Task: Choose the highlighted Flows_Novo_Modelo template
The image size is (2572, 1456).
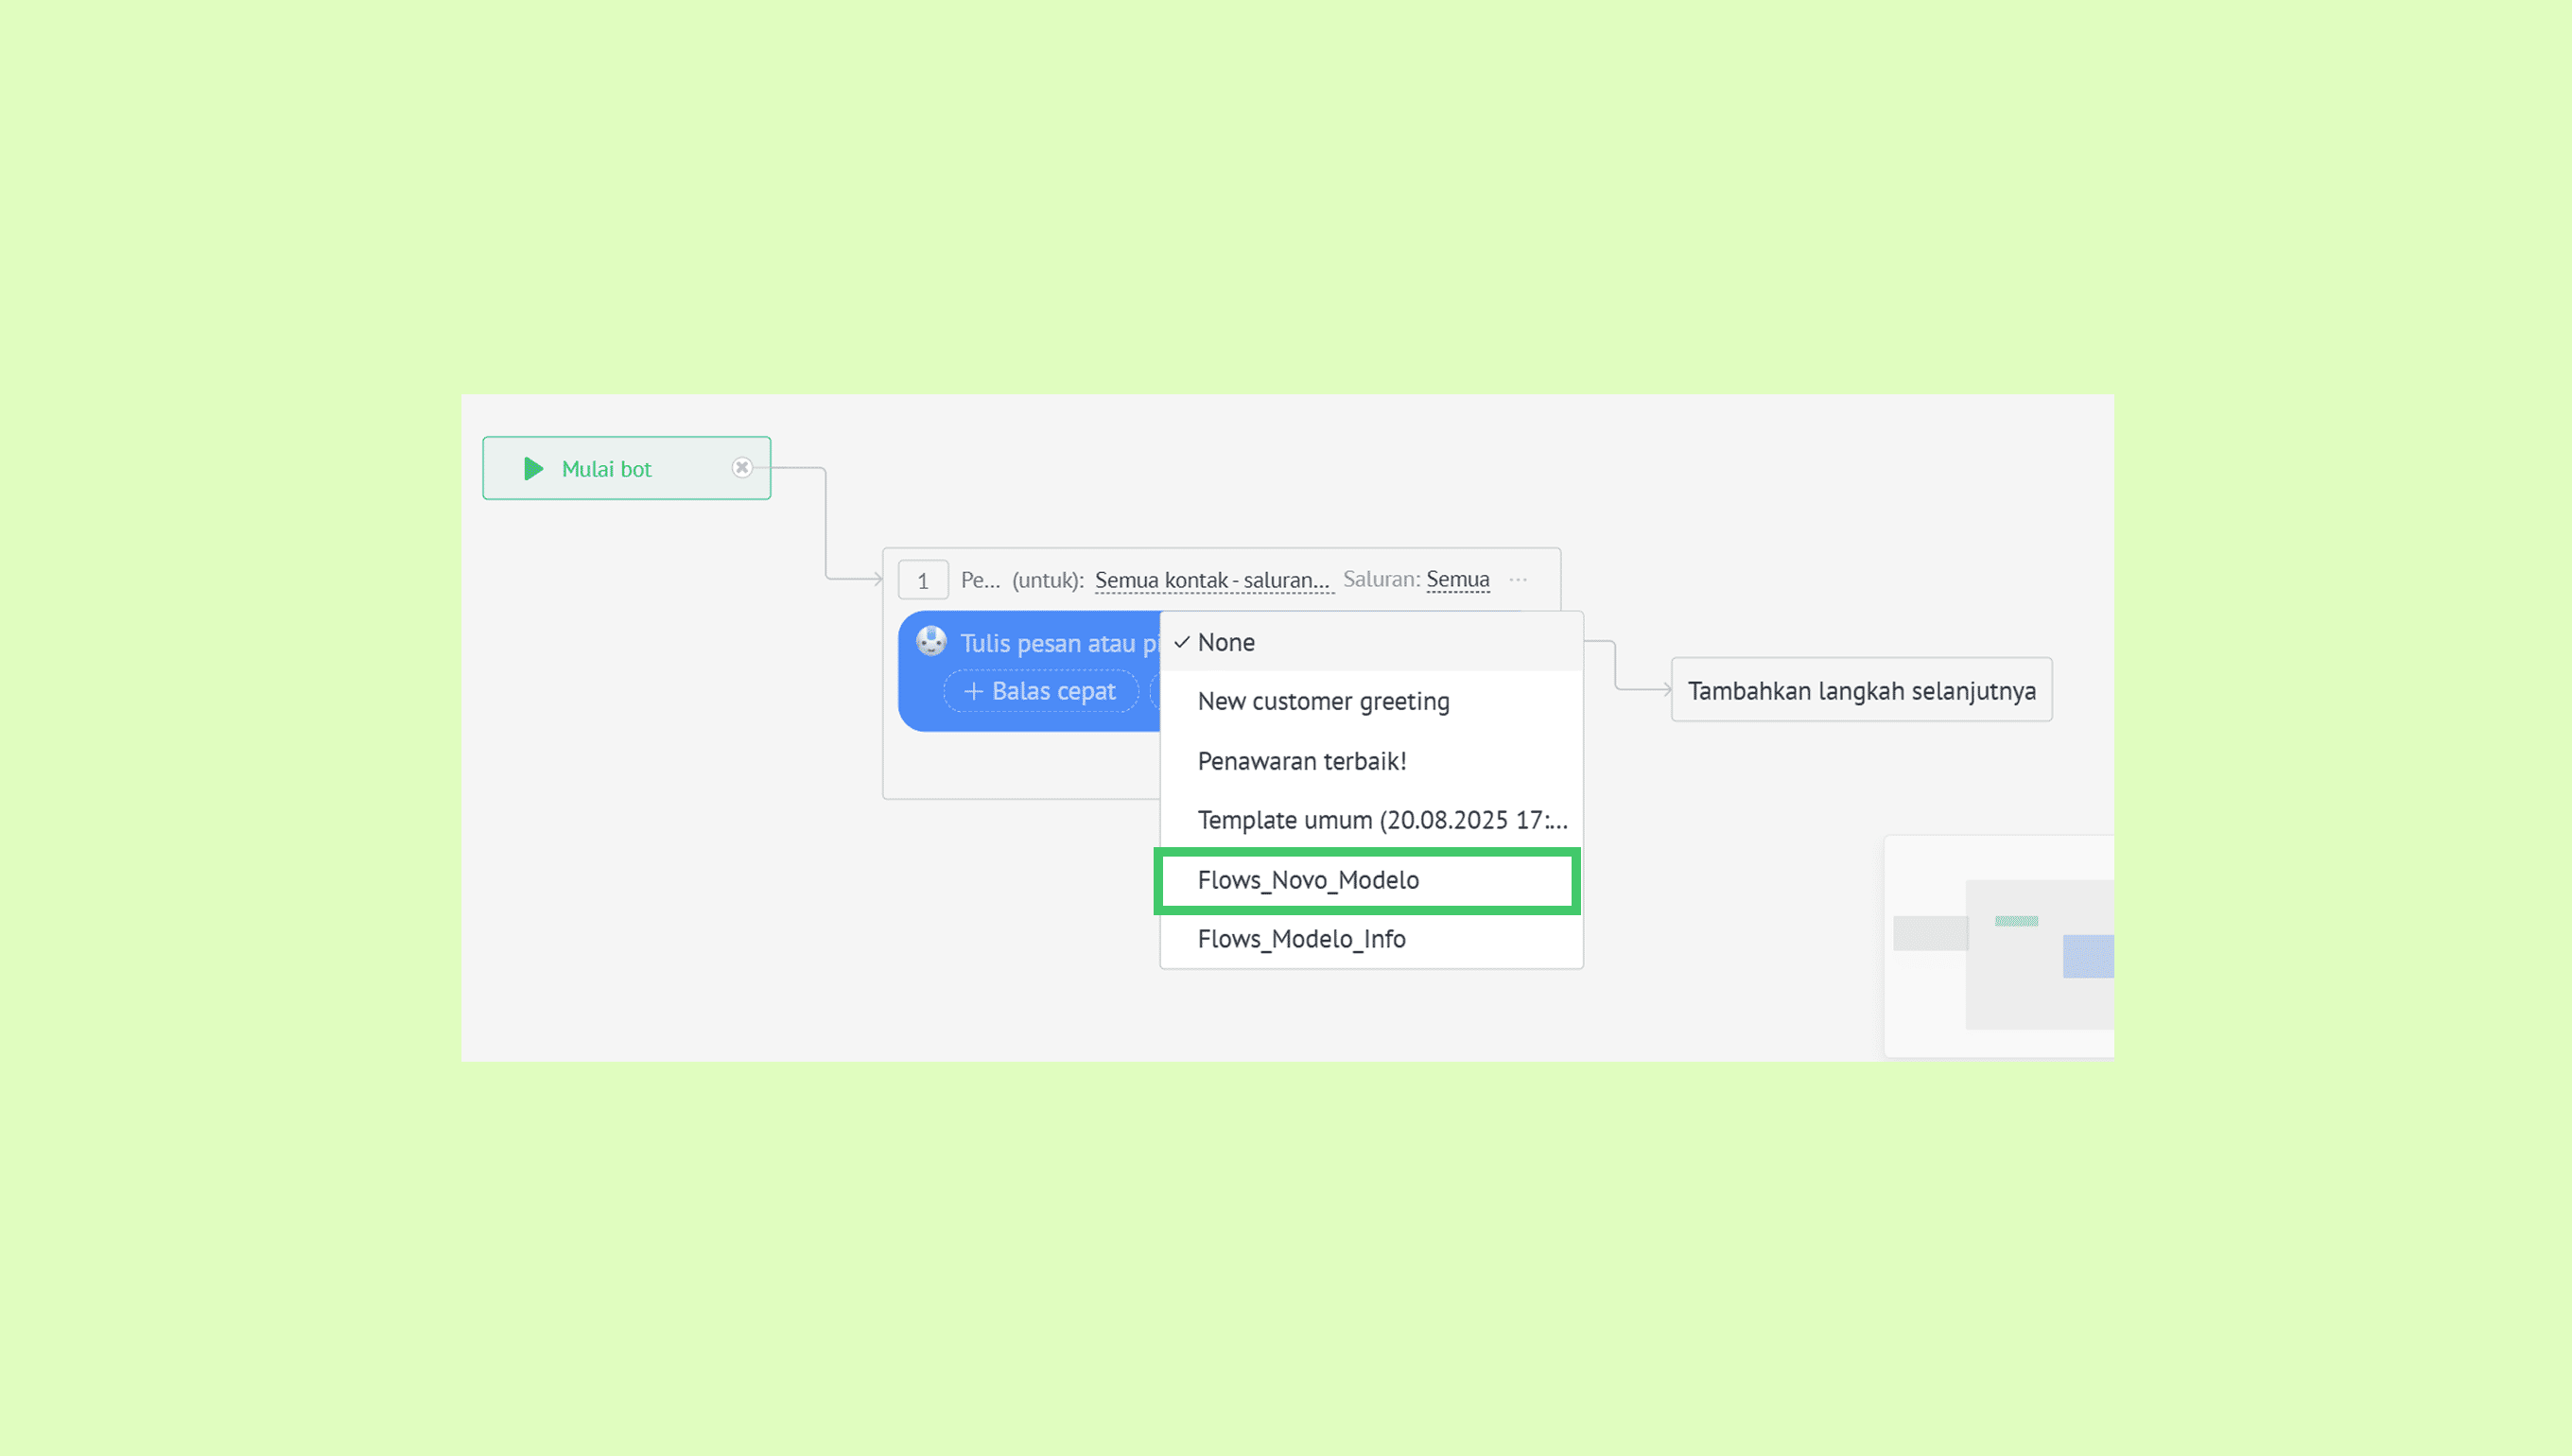Action: tap(1308, 880)
